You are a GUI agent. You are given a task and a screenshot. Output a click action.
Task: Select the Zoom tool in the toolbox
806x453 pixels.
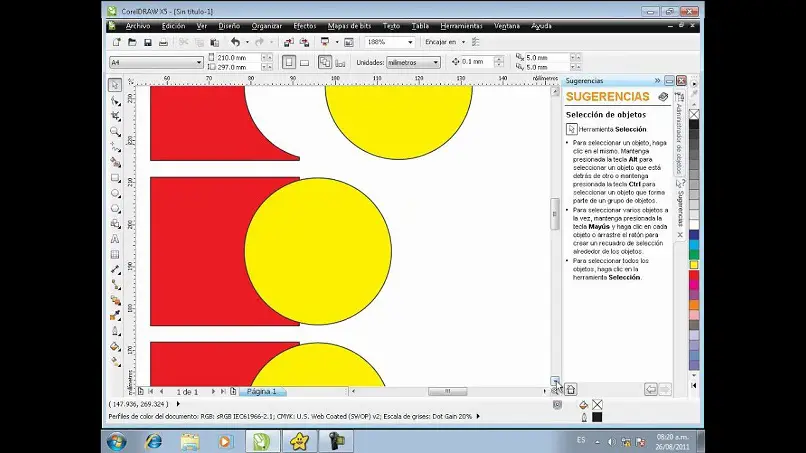pos(116,132)
